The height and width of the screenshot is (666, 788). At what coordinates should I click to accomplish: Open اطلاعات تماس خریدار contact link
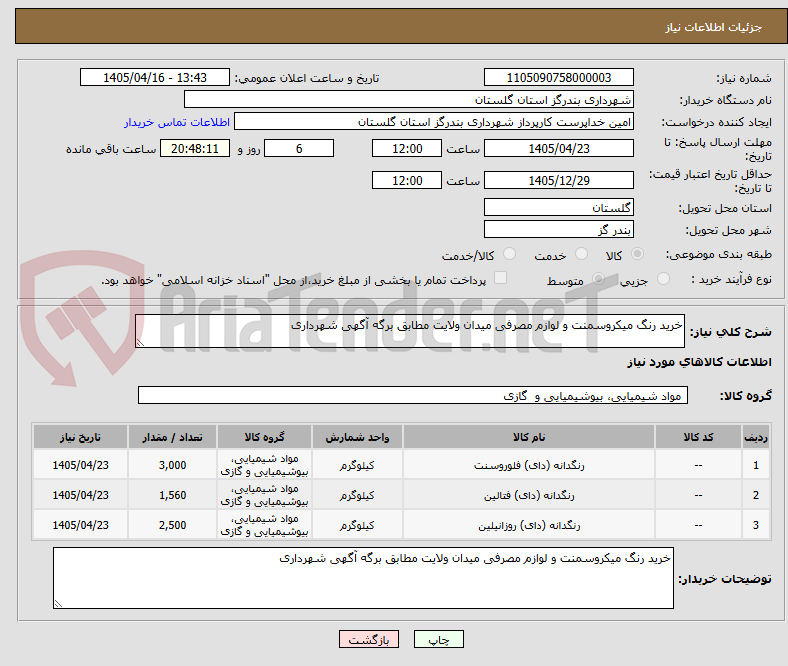point(177,122)
